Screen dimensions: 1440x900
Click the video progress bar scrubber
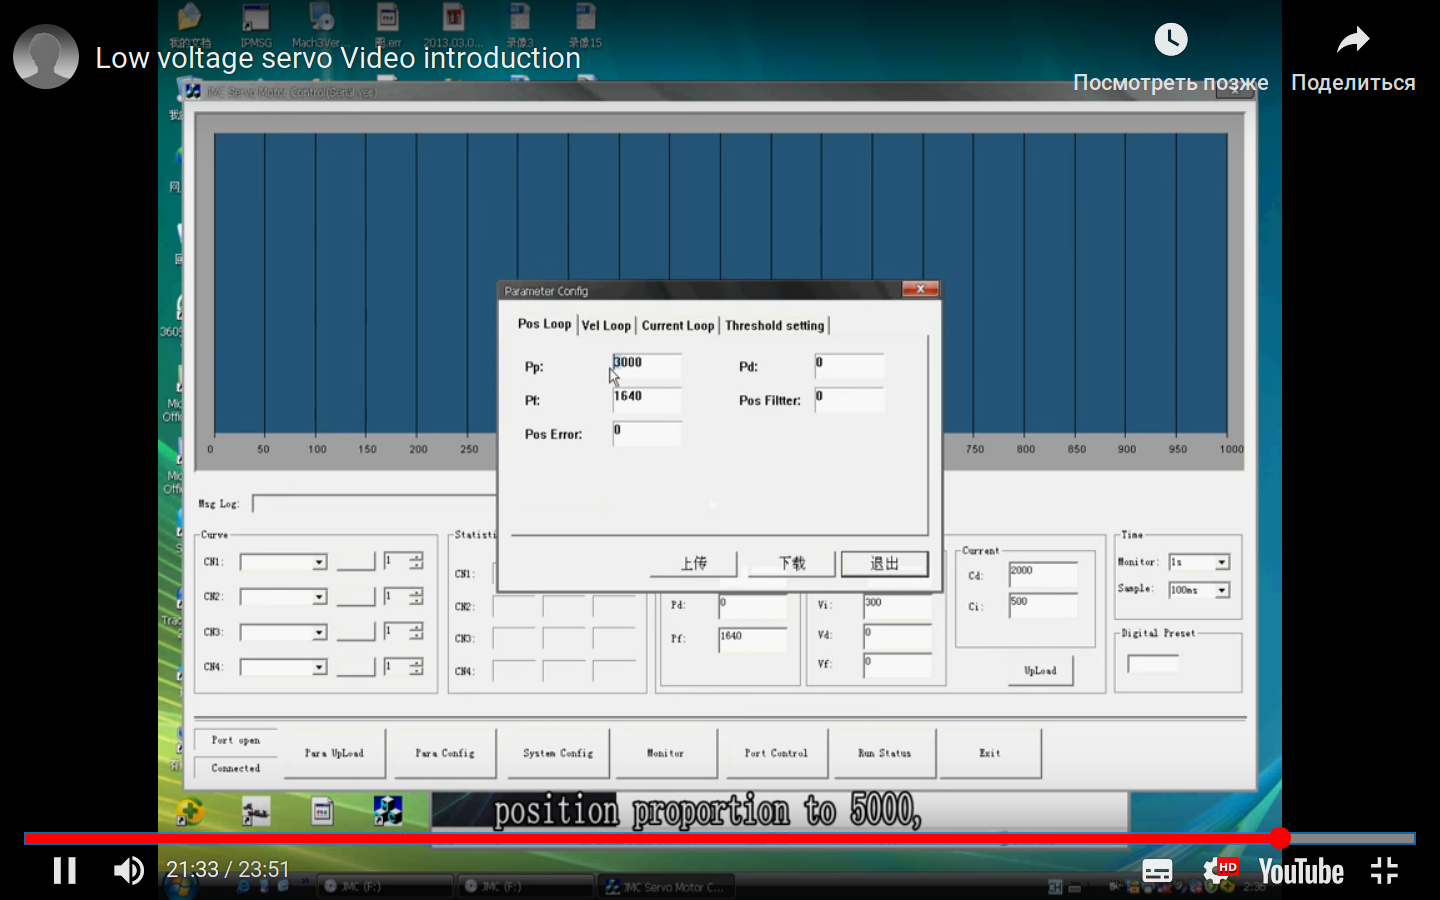coord(1281,838)
